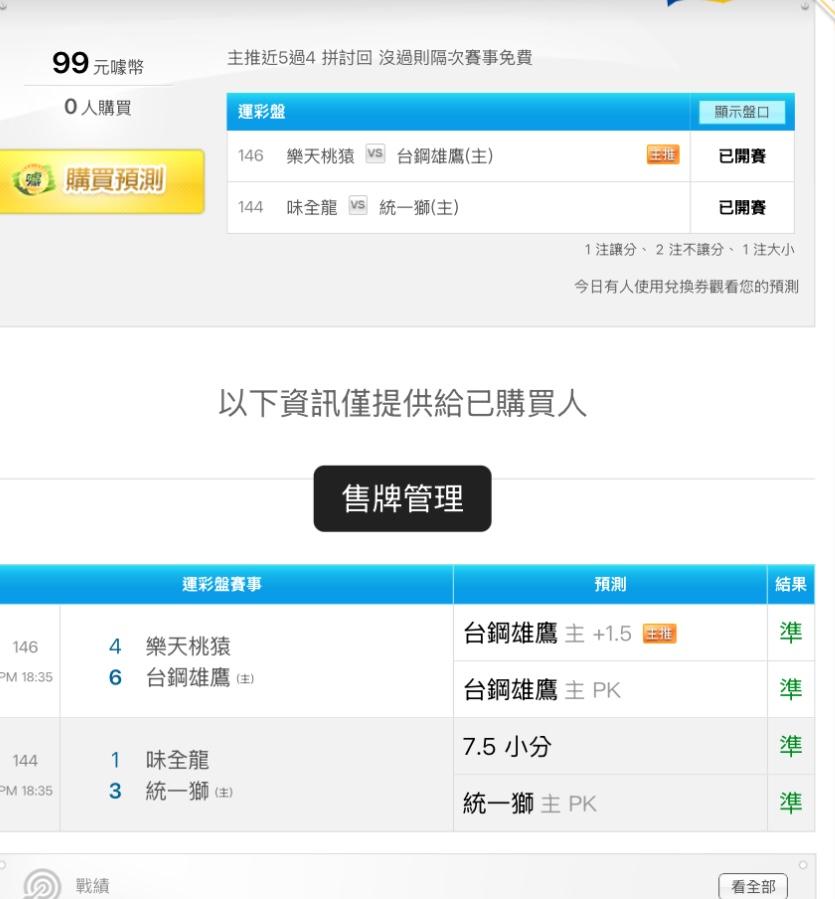Click prediction 統一獅 主 PK
Screen dimensions: 835x899
click(x=530, y=803)
